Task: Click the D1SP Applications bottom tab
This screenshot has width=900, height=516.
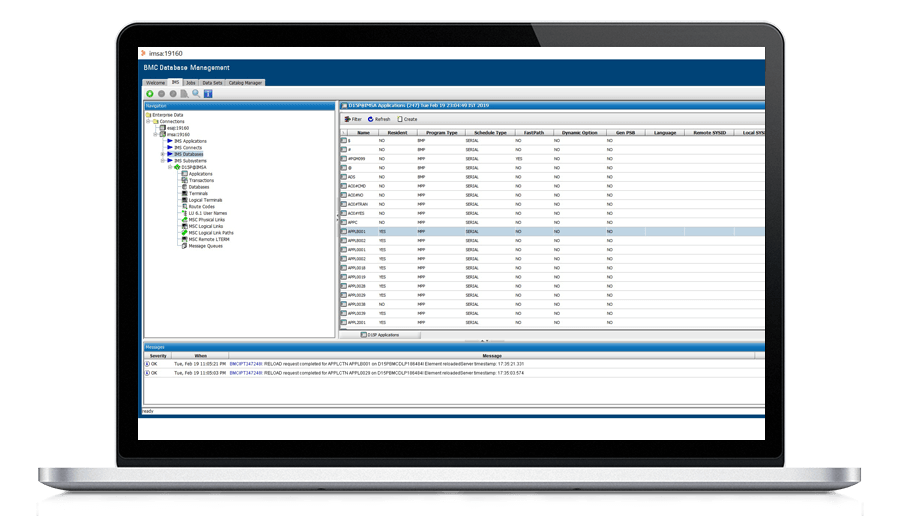Action: pyautogui.click(x=378, y=334)
